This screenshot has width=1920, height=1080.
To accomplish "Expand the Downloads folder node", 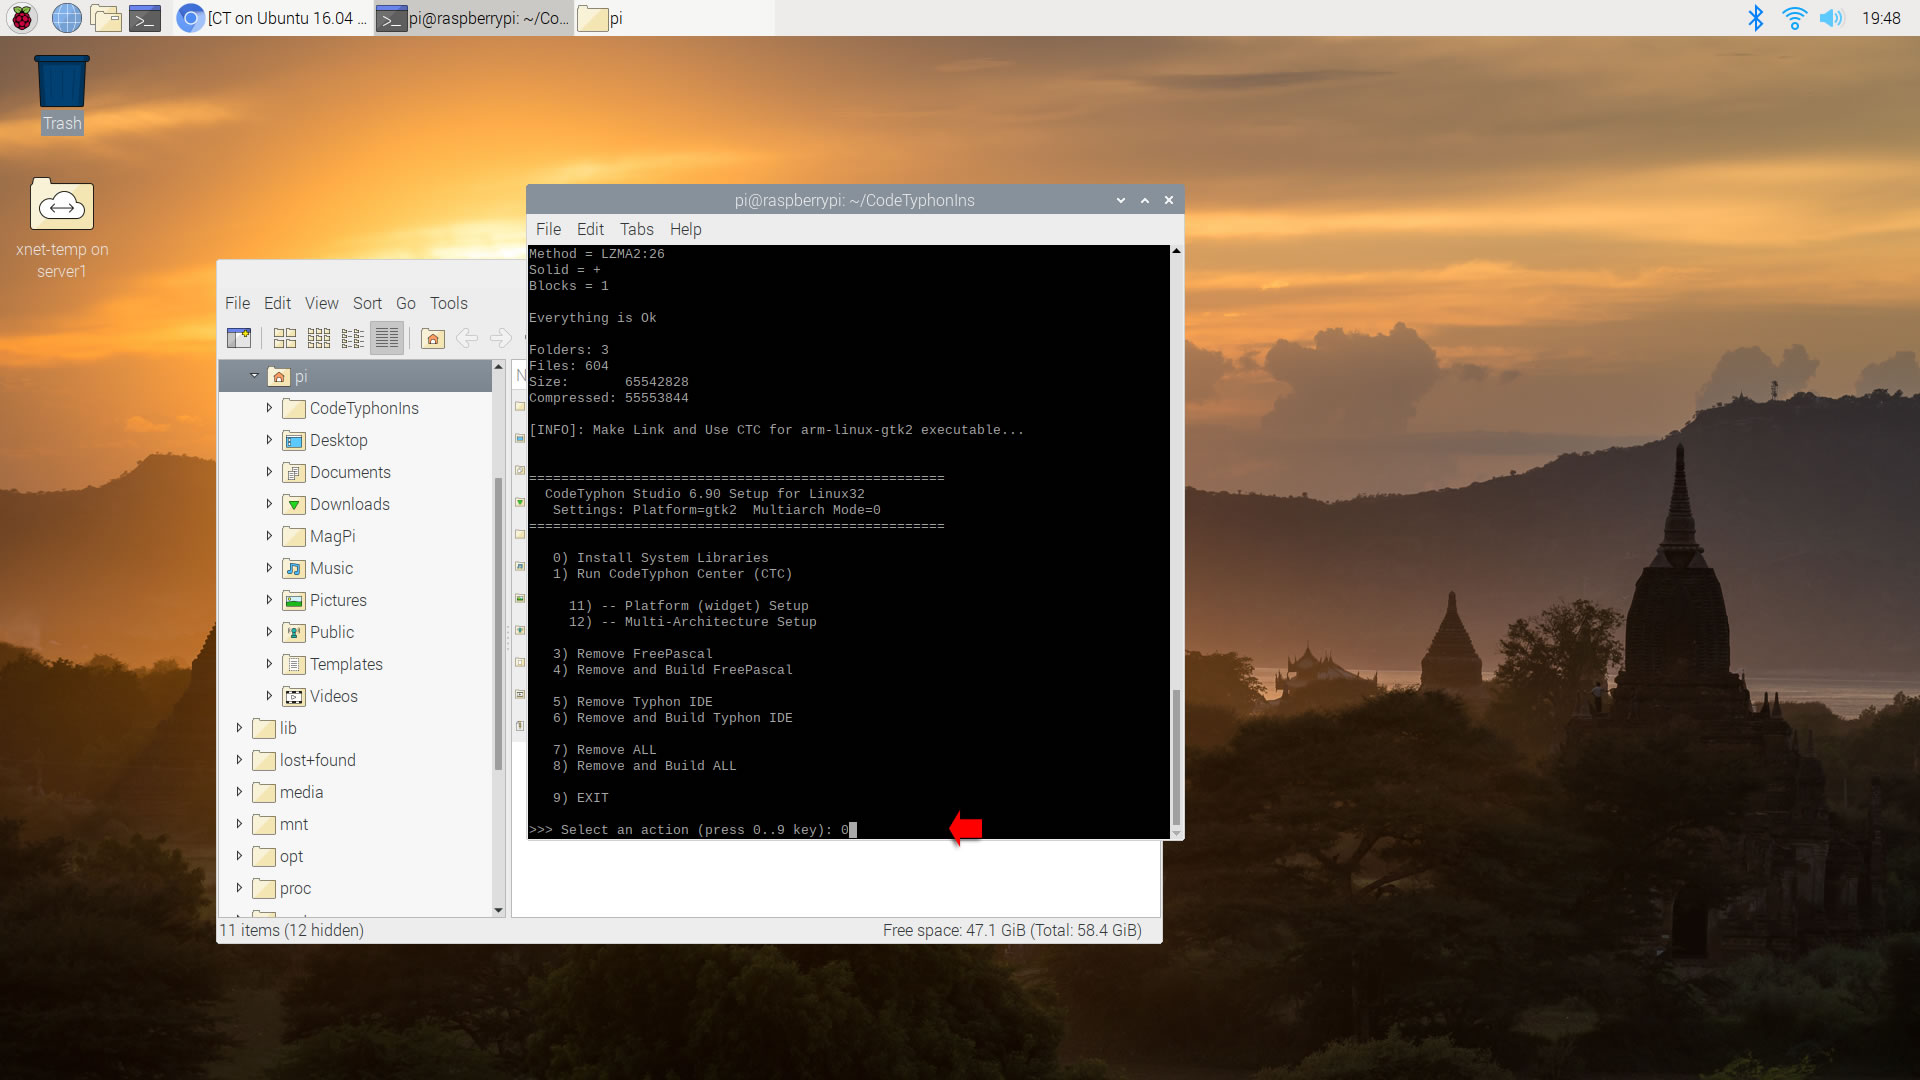I will pos(269,504).
